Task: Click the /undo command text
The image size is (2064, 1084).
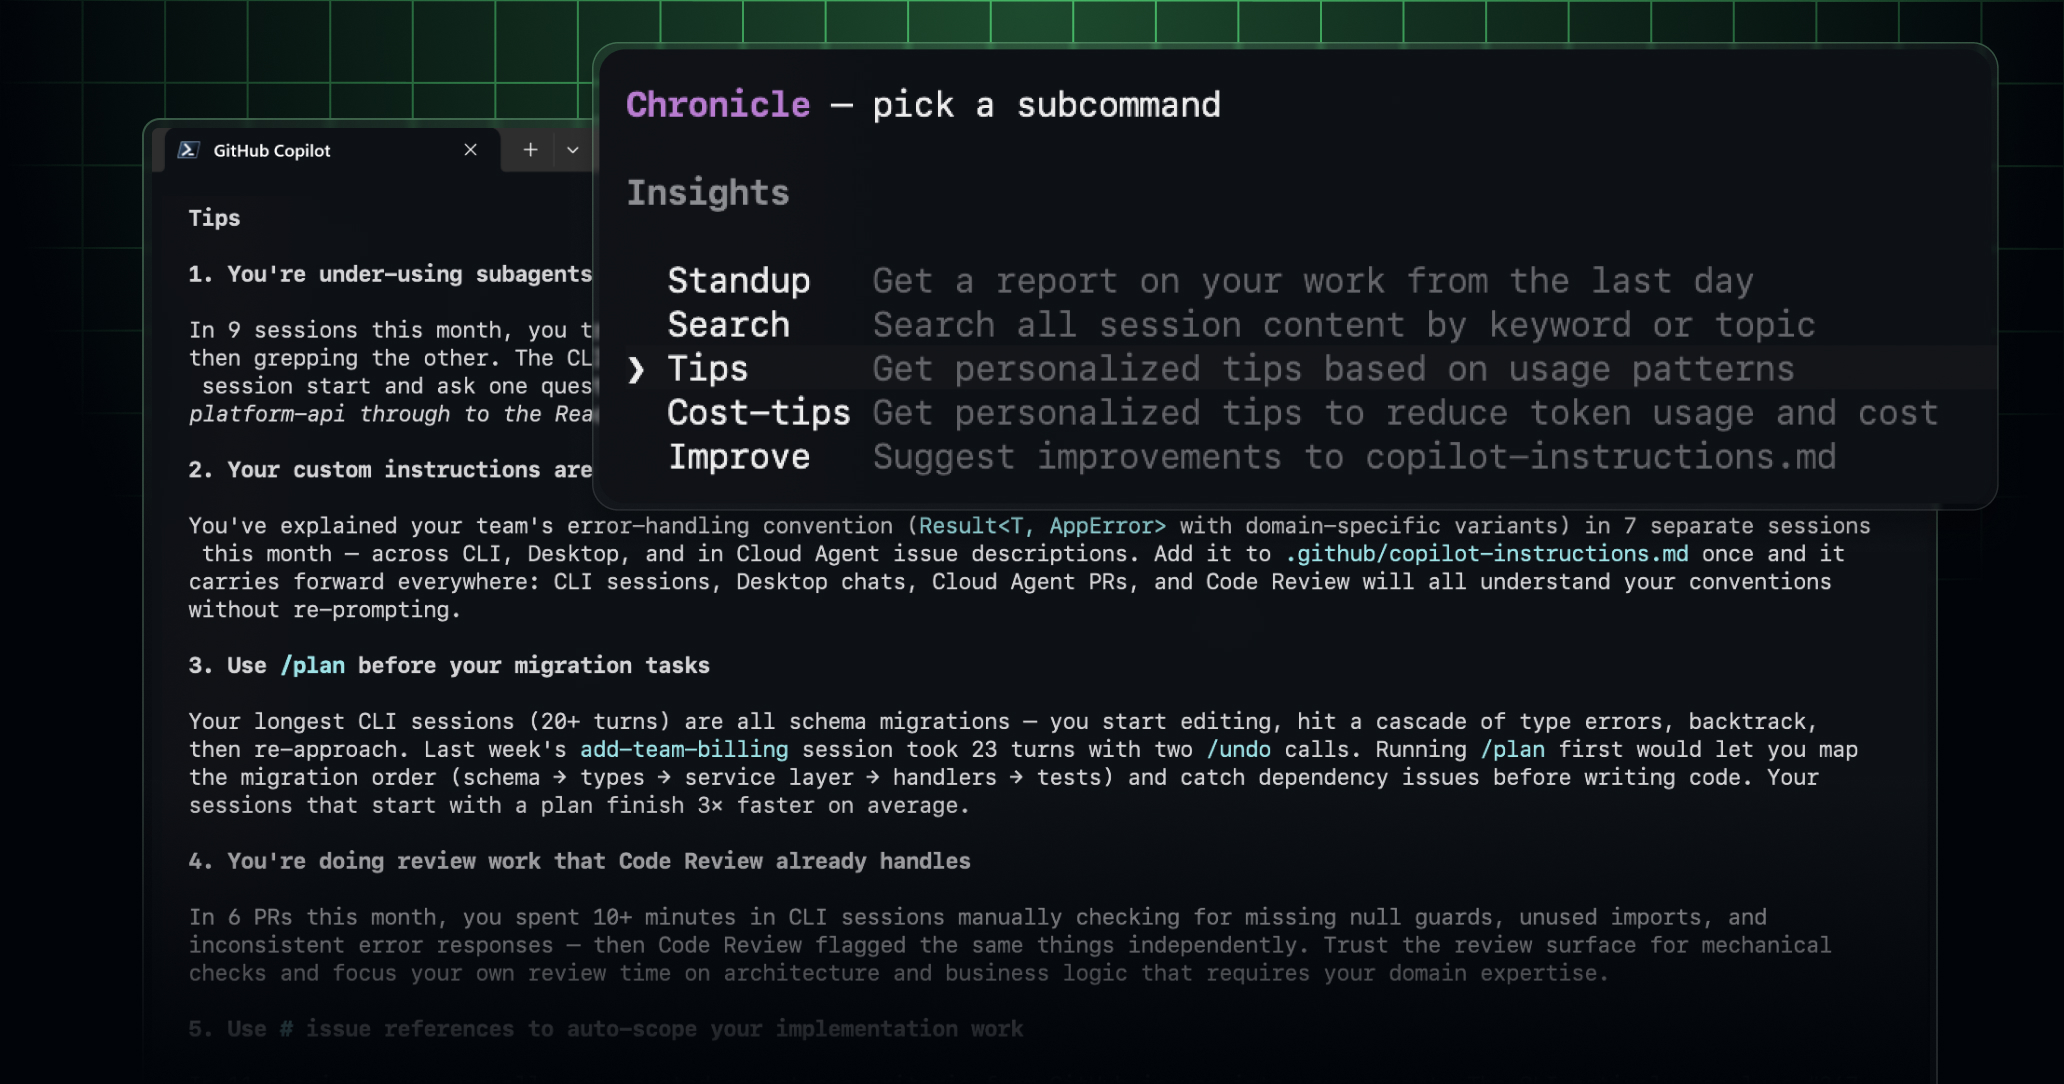Action: click(1238, 750)
